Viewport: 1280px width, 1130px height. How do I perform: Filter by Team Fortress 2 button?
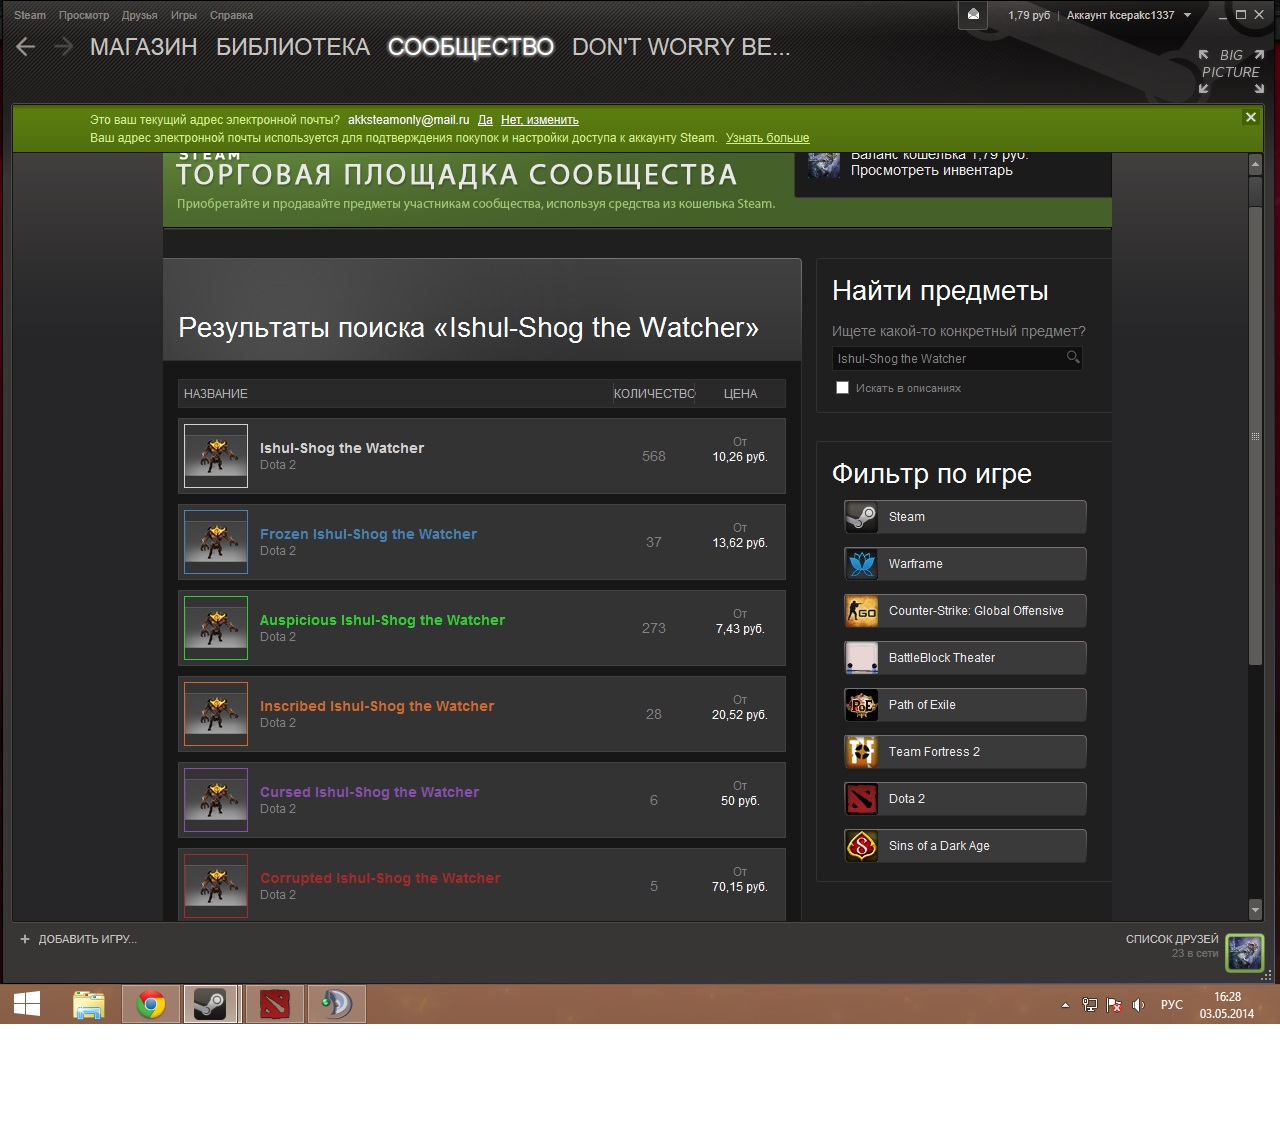965,752
